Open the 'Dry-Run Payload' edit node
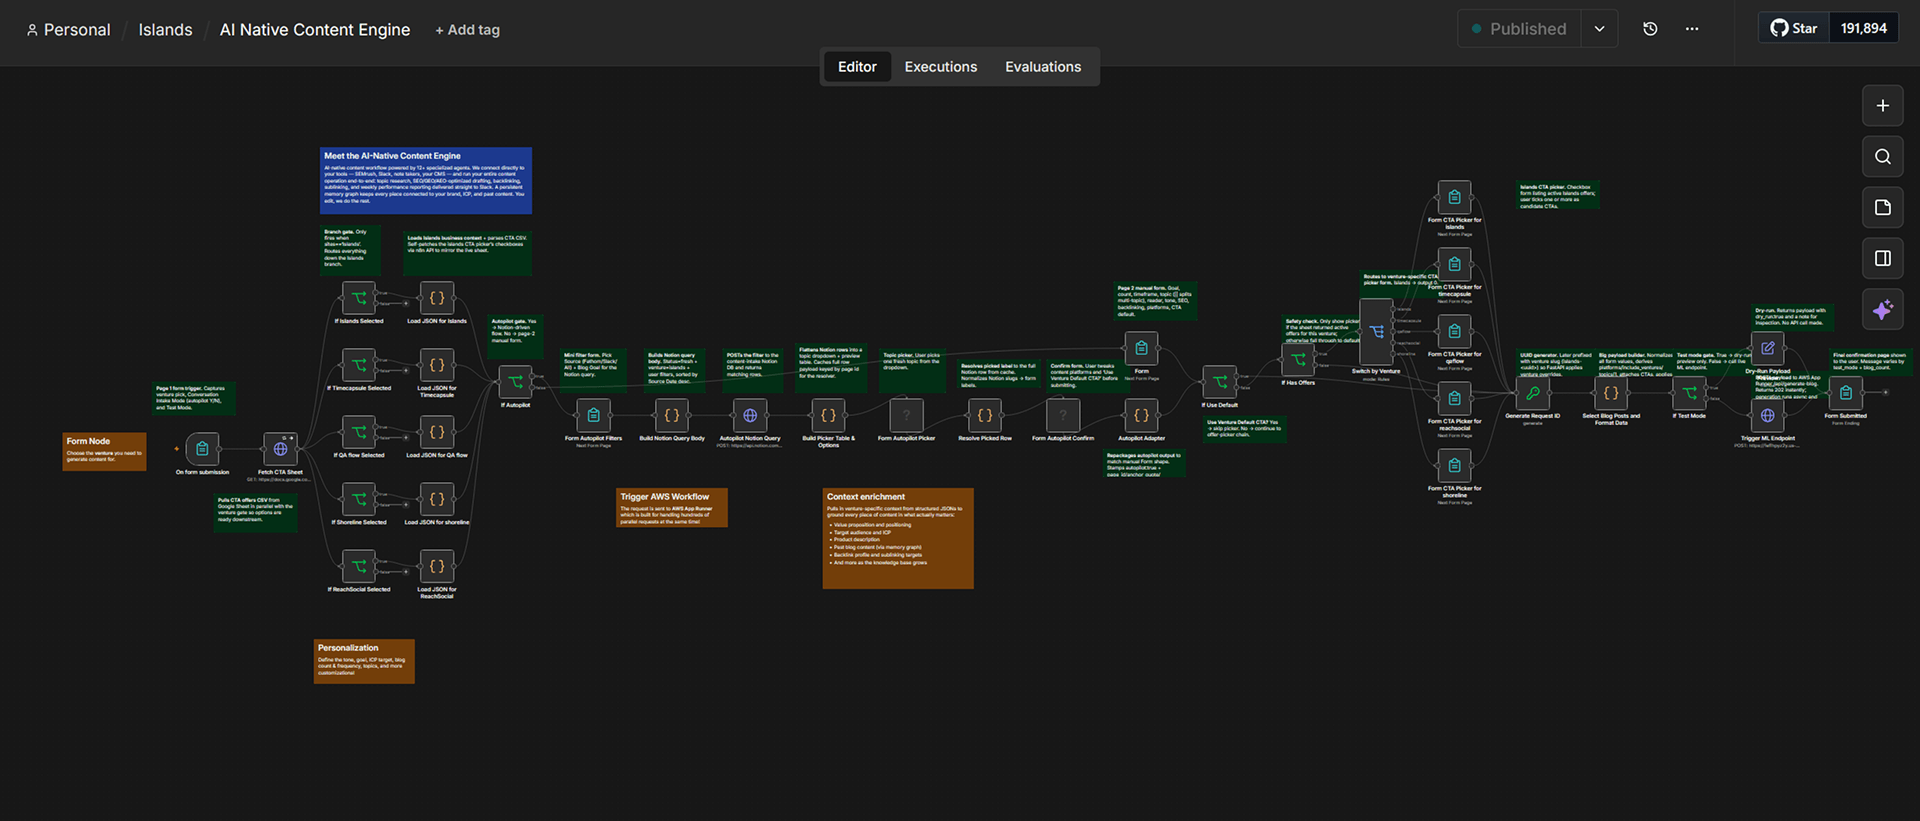 tap(1768, 348)
